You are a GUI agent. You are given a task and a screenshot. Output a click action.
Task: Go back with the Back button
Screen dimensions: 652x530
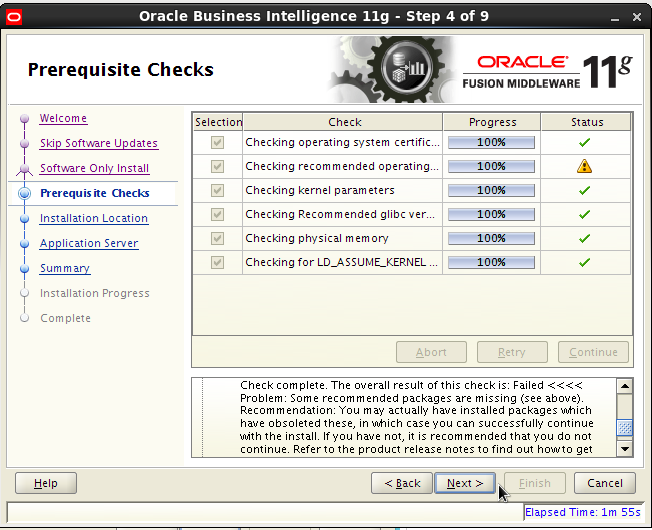[x=402, y=483]
